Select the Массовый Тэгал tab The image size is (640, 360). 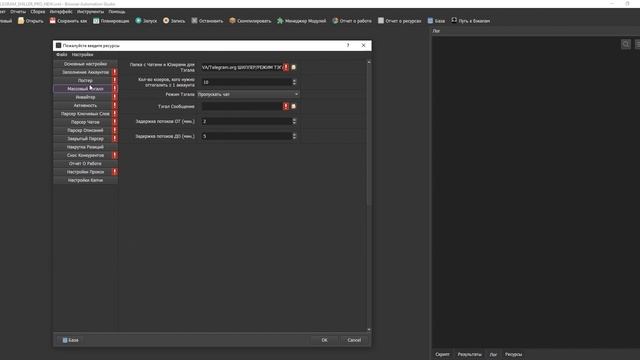[85, 89]
